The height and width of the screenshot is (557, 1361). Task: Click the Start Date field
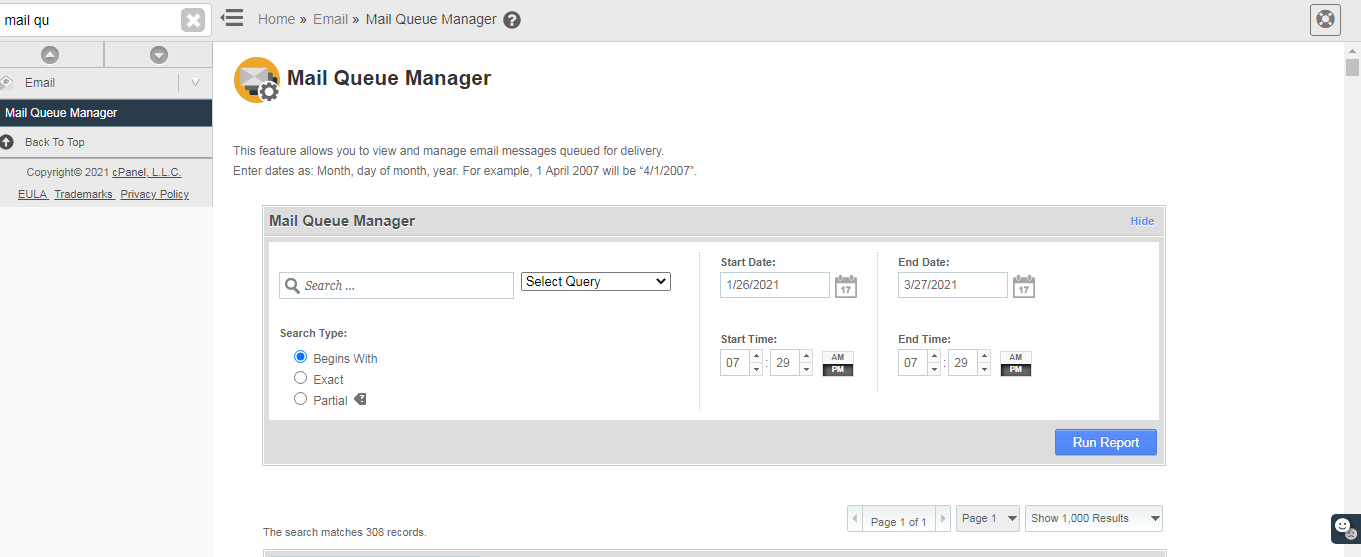click(775, 285)
